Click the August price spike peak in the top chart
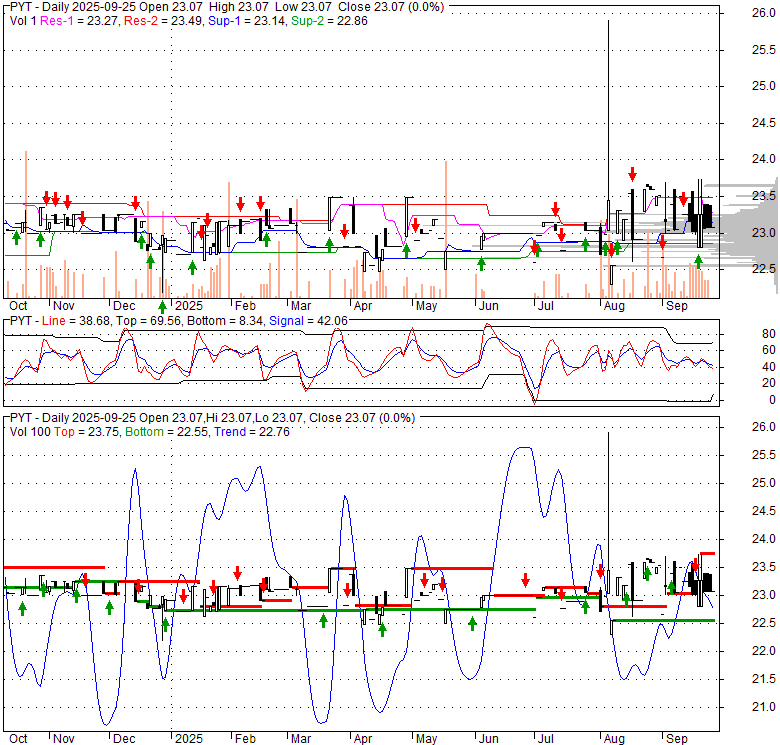 point(608,22)
